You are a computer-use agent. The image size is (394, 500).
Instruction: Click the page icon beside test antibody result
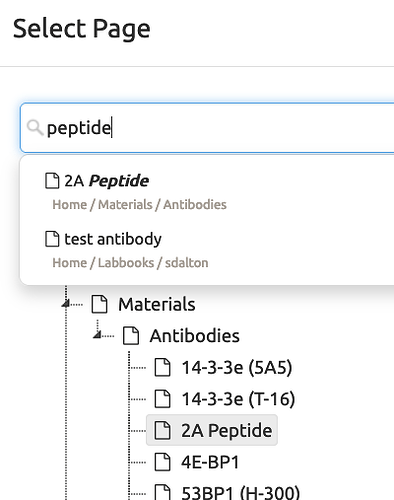(52, 239)
